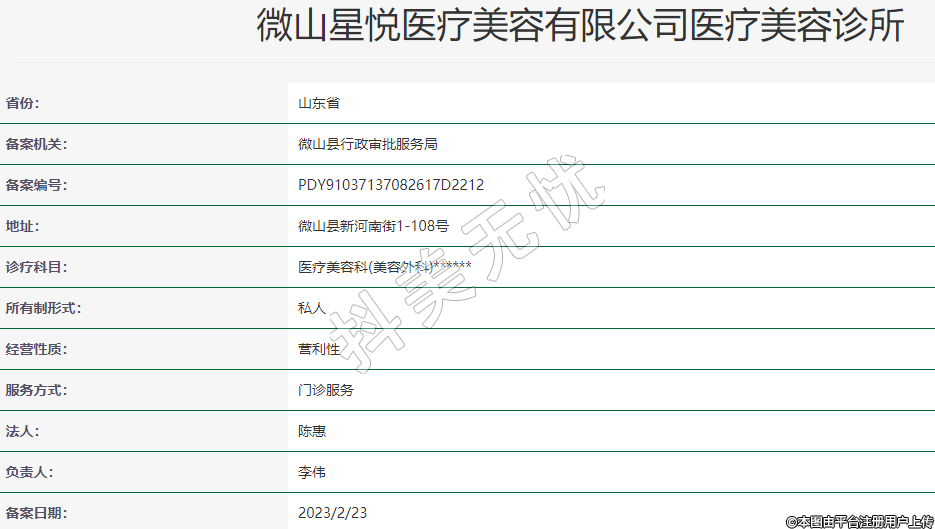935x529 pixels.
Task: Click the 本图由平台注册用户上传 footer notice
Action: [859, 521]
